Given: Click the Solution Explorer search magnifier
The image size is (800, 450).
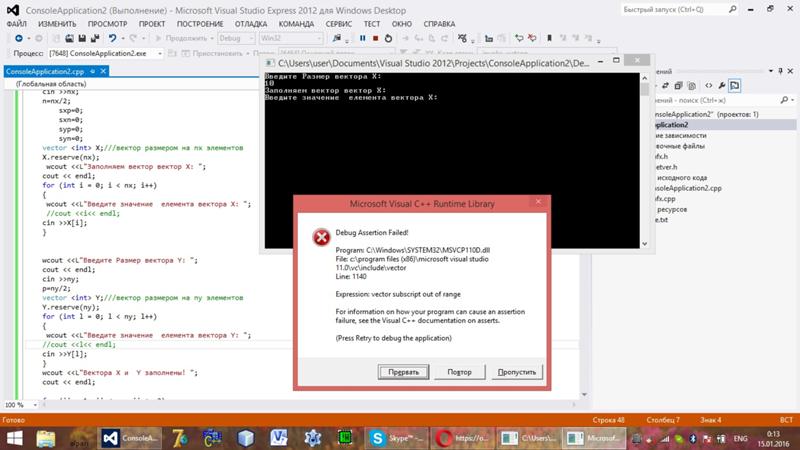Looking at the screenshot, I should click(x=784, y=100).
